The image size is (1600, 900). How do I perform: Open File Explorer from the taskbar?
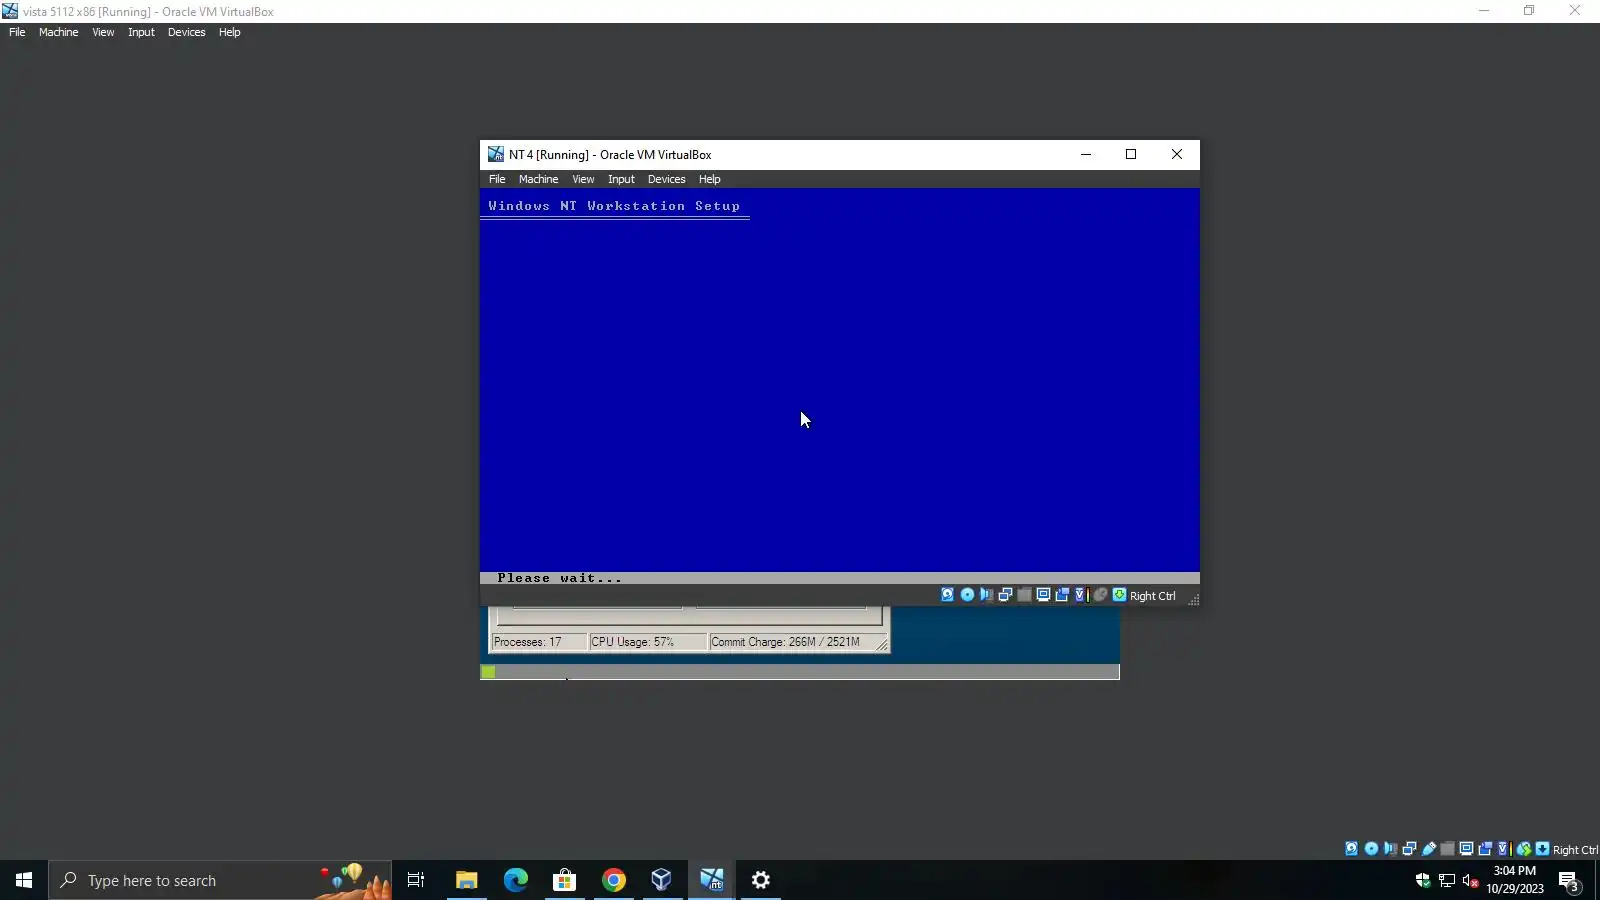[x=466, y=880]
